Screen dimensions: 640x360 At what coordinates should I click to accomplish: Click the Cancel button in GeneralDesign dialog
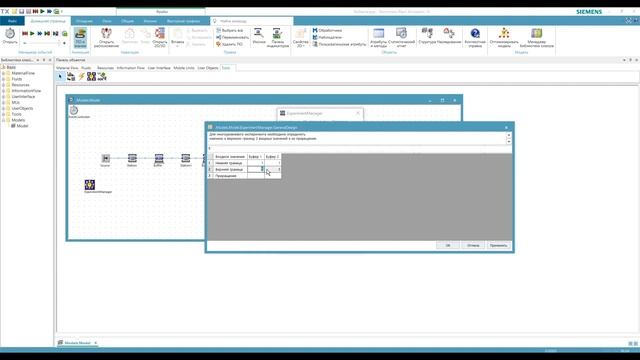(473, 245)
